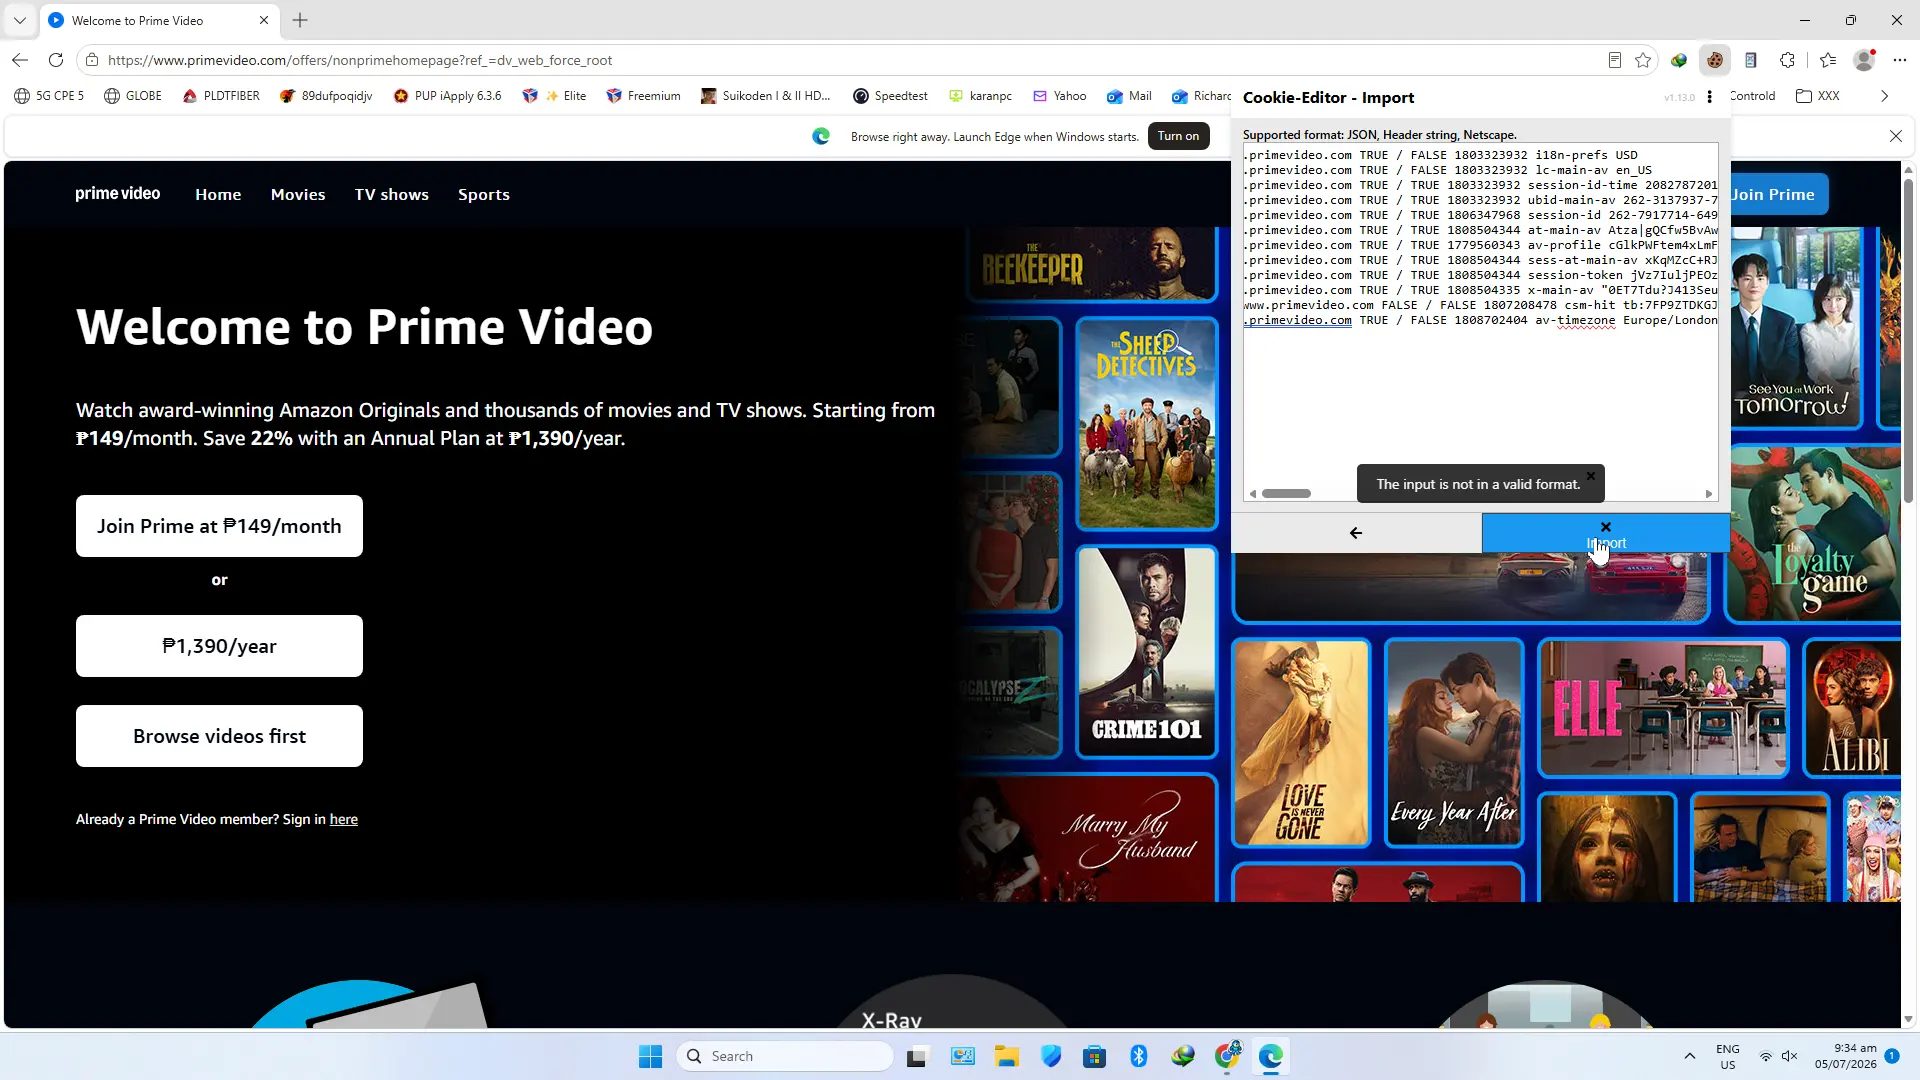
Task: Go back with Cookie-Editor arrow button
Action: coord(1356,533)
